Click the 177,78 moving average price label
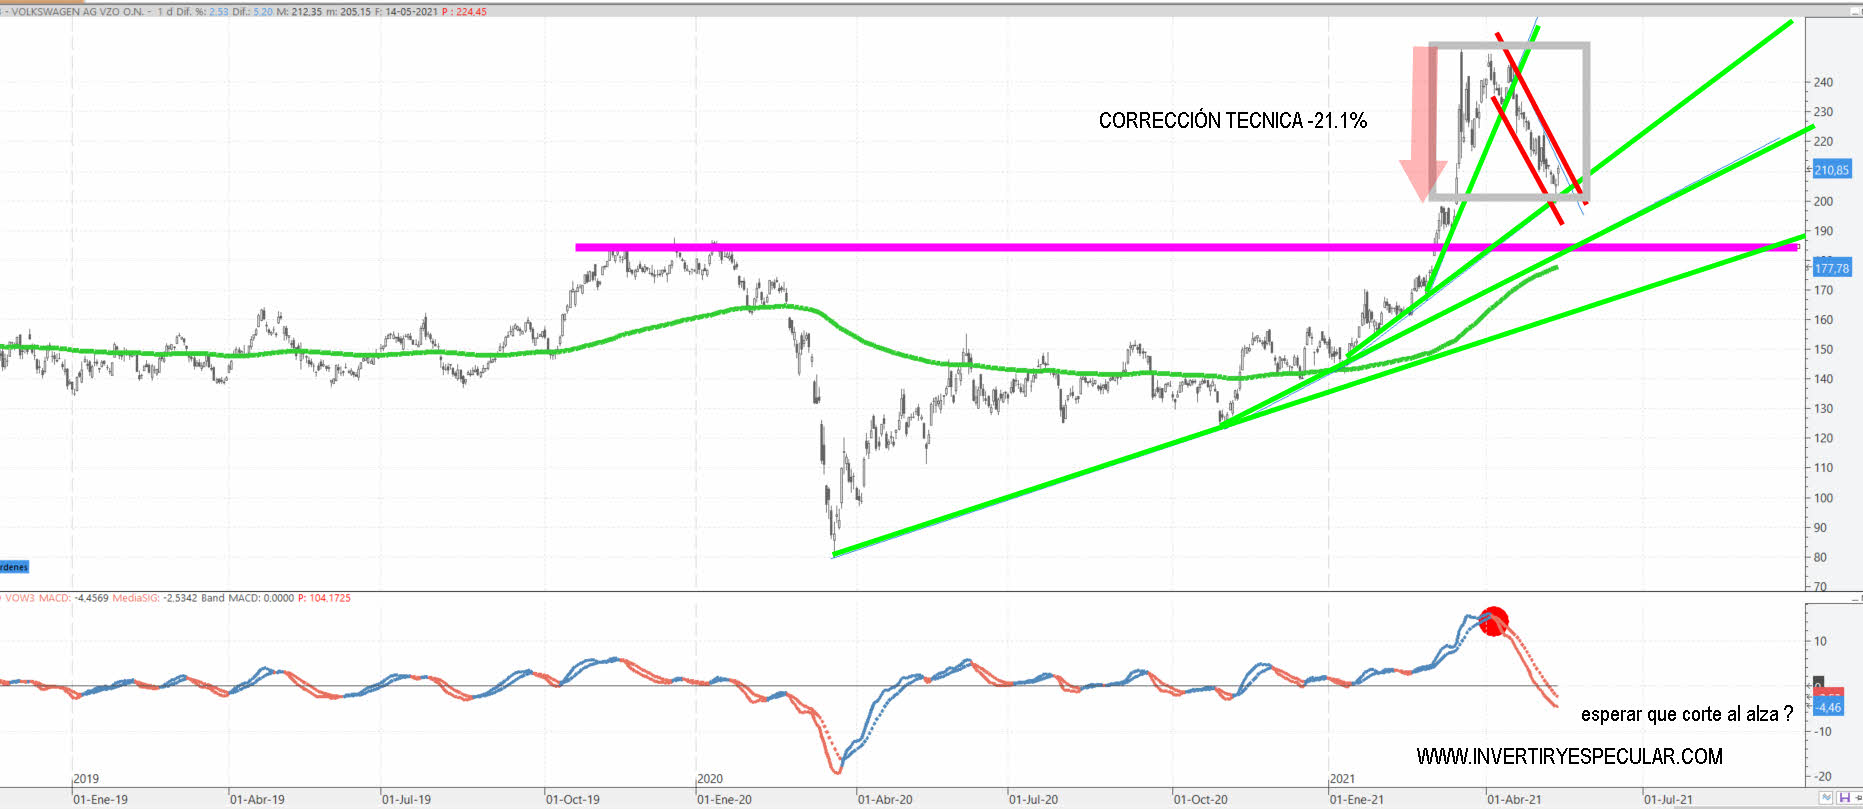1863x809 pixels. pyautogui.click(x=1831, y=268)
